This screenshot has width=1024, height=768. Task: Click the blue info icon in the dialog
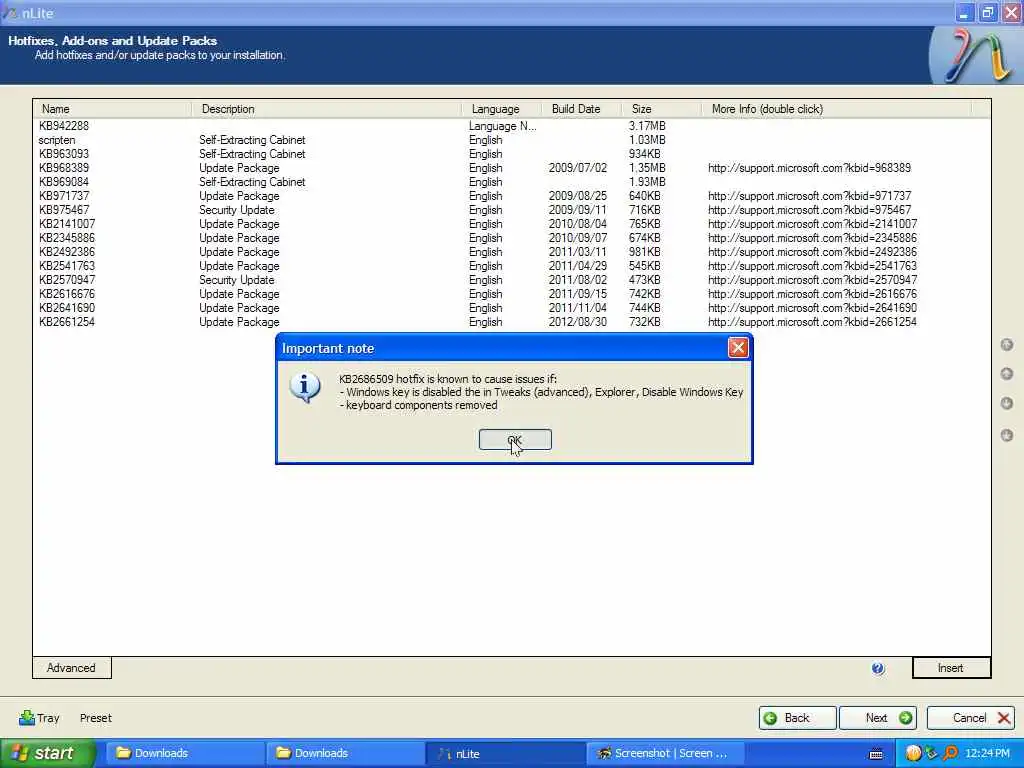point(304,387)
